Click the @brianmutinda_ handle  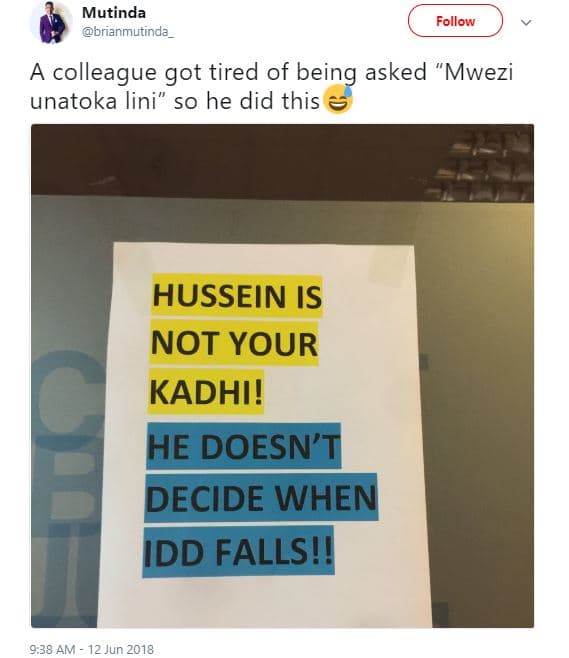128,32
